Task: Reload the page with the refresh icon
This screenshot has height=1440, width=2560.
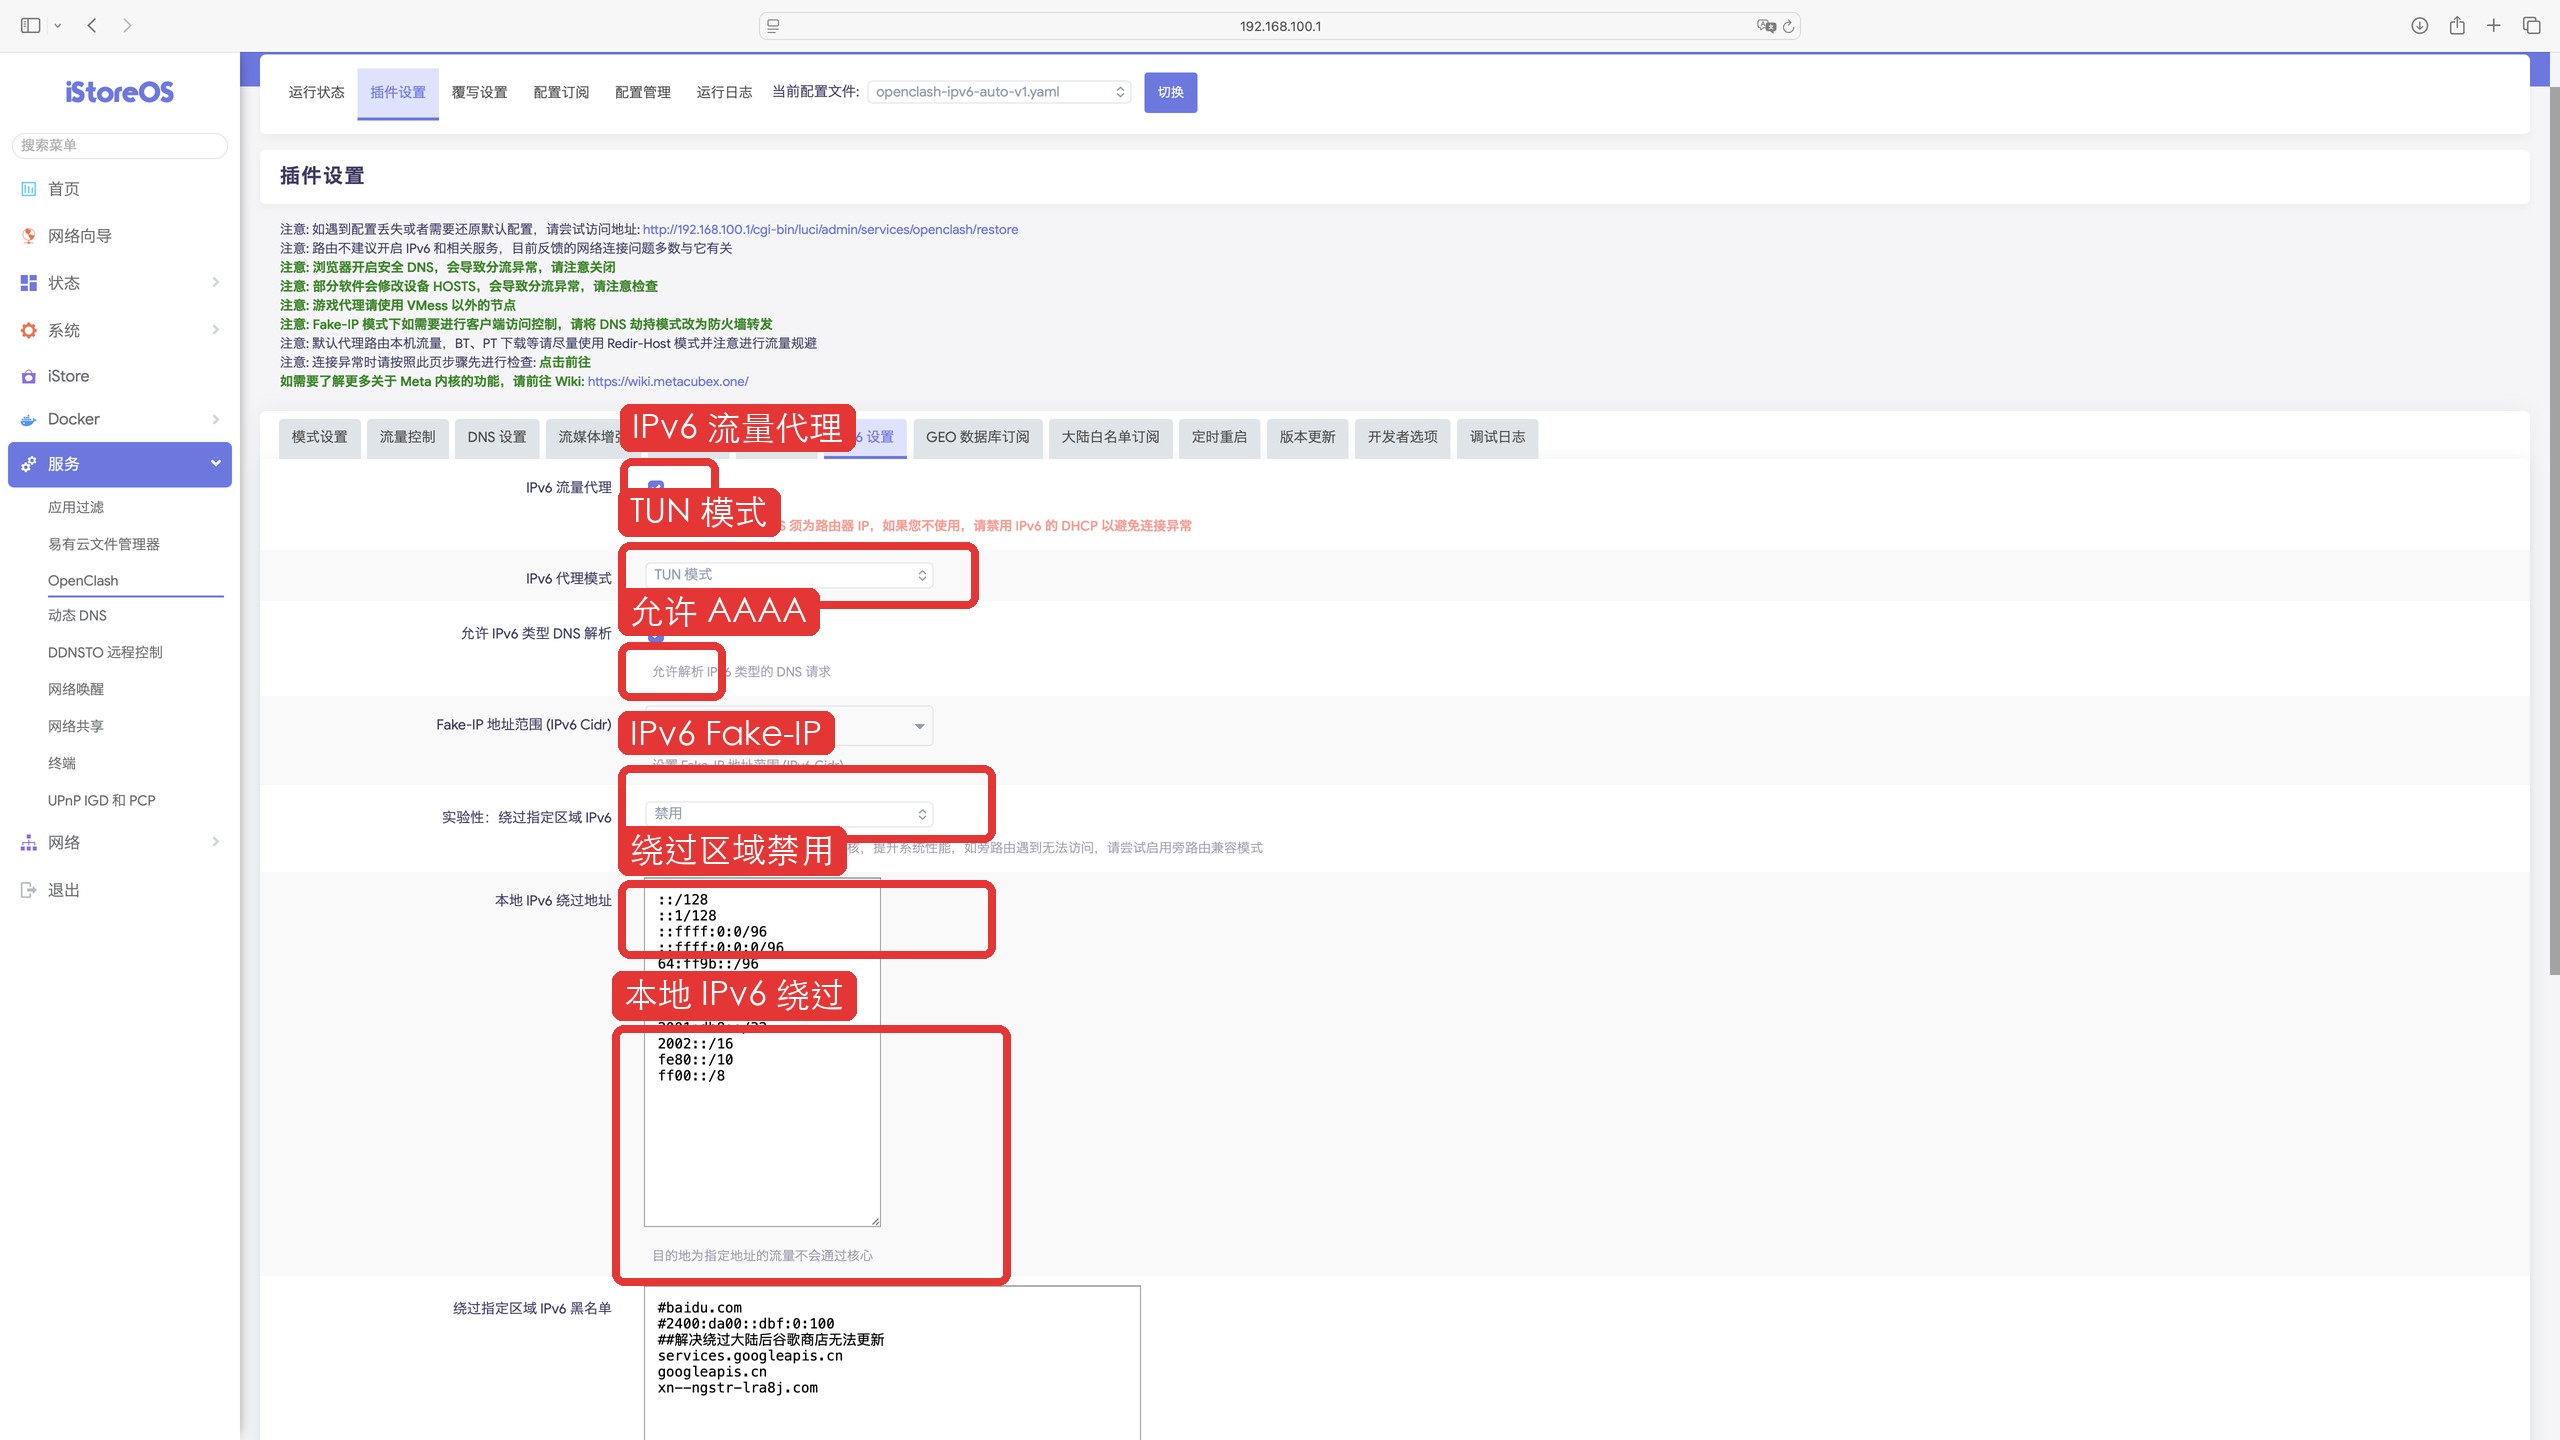Action: 1788,26
